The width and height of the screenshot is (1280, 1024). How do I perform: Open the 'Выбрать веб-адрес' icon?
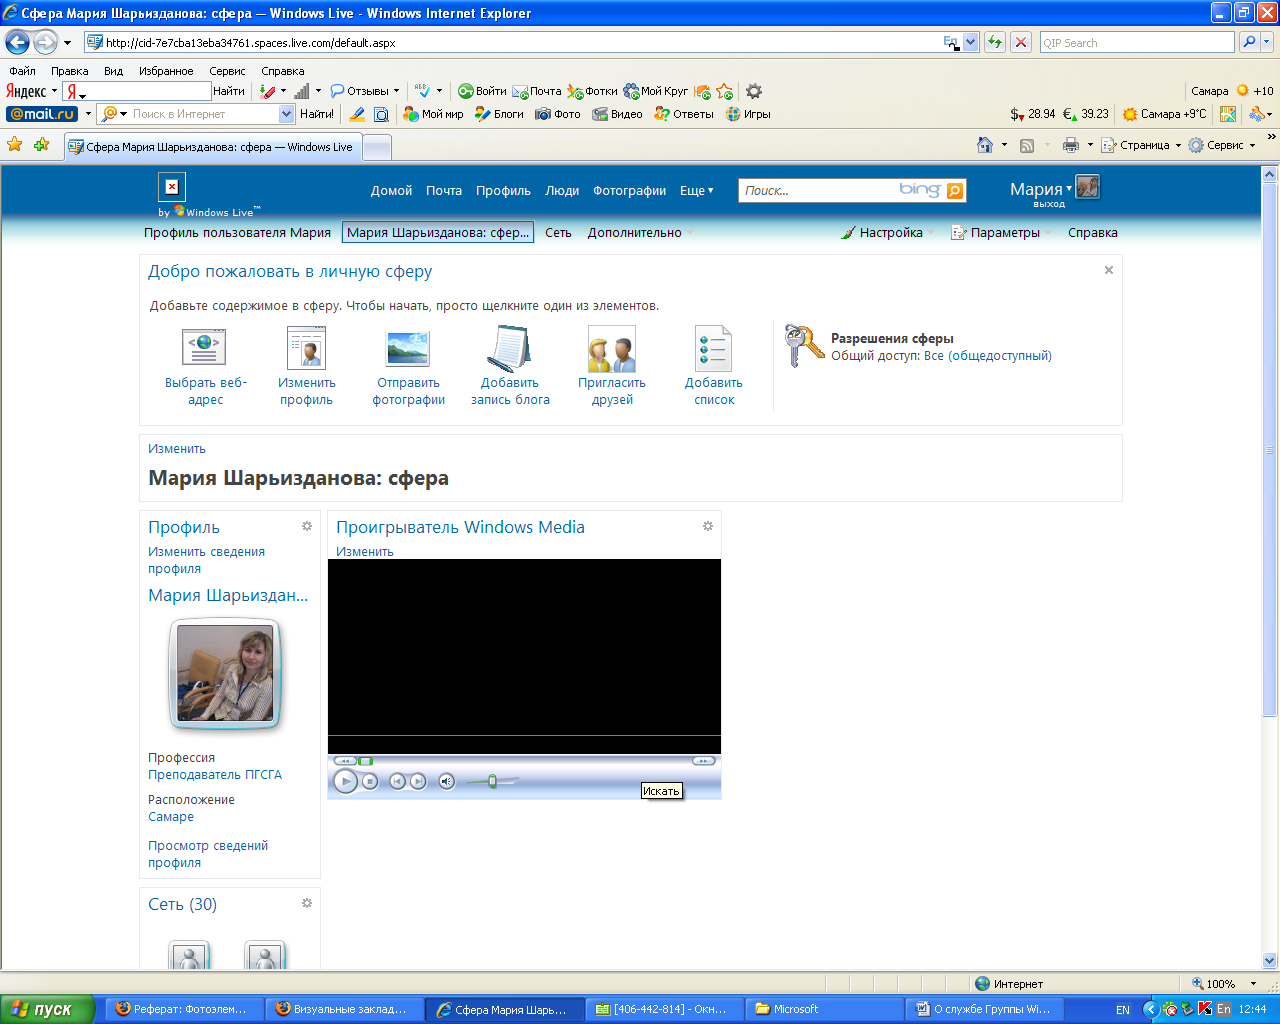(205, 347)
